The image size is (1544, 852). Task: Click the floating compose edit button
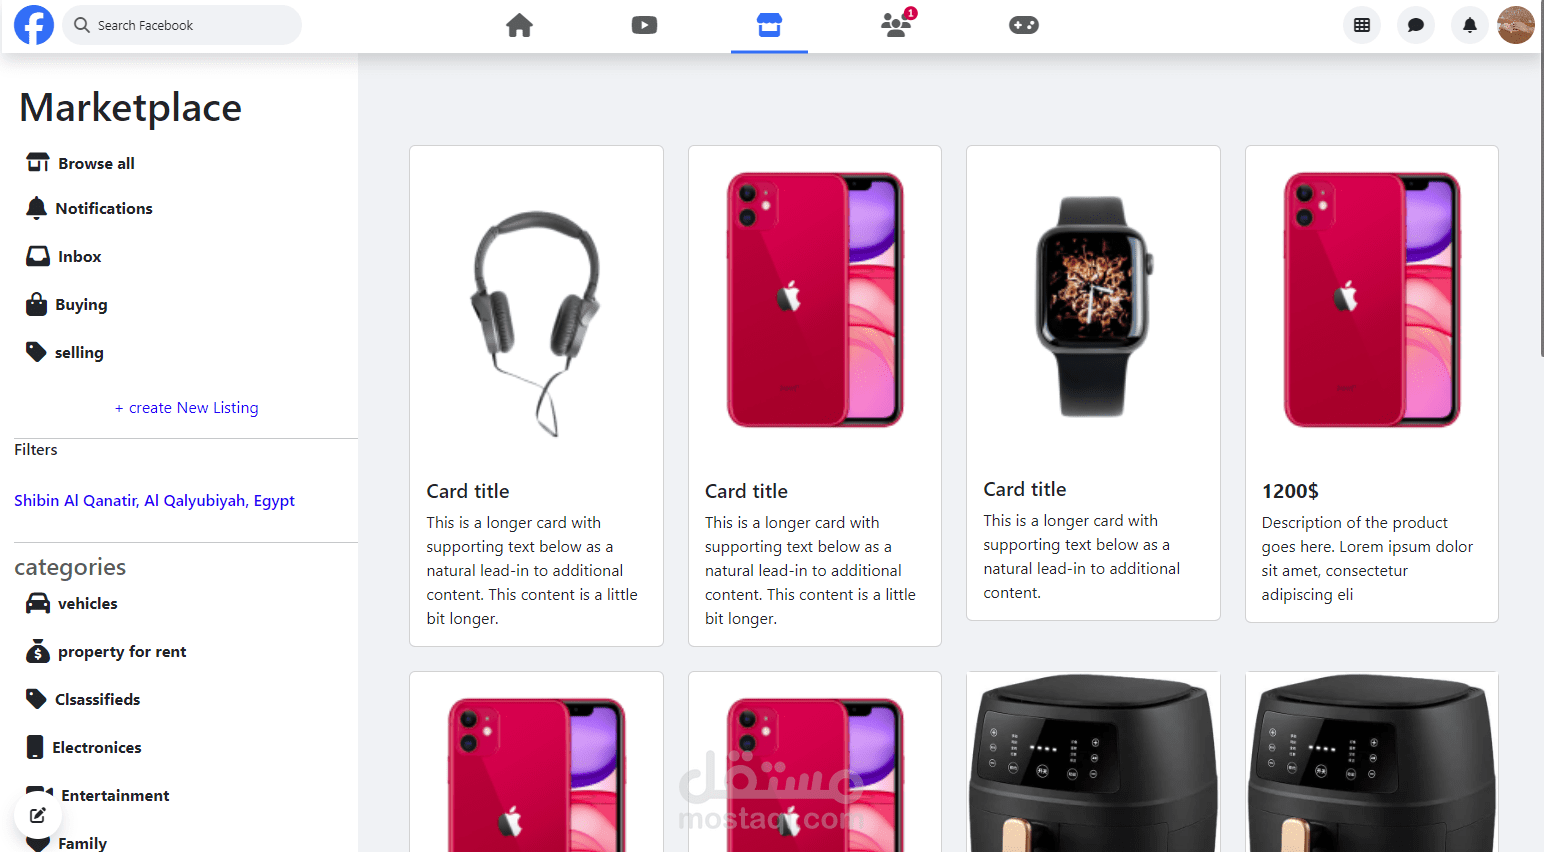tap(38, 815)
